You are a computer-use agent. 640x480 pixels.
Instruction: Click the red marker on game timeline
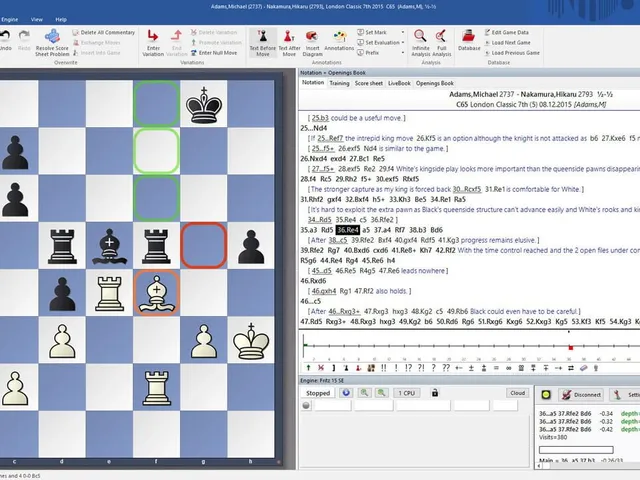coord(571,348)
